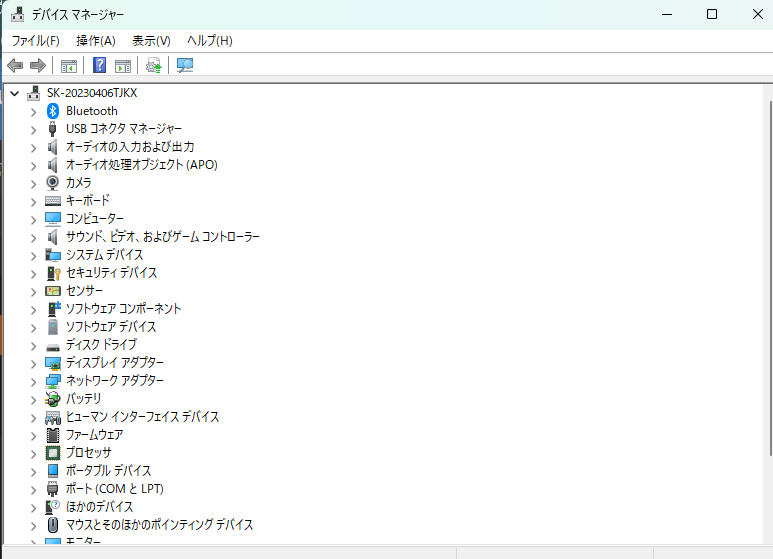Select the ほかのデバイス label
This screenshot has width=773, height=559.
(100, 506)
